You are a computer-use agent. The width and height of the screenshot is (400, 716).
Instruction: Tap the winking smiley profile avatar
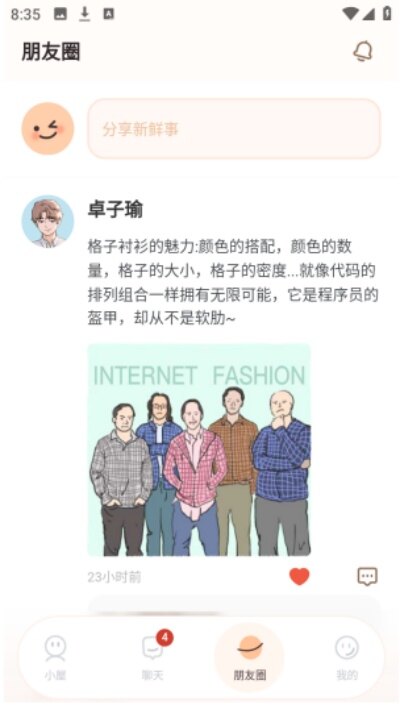tap(48, 128)
